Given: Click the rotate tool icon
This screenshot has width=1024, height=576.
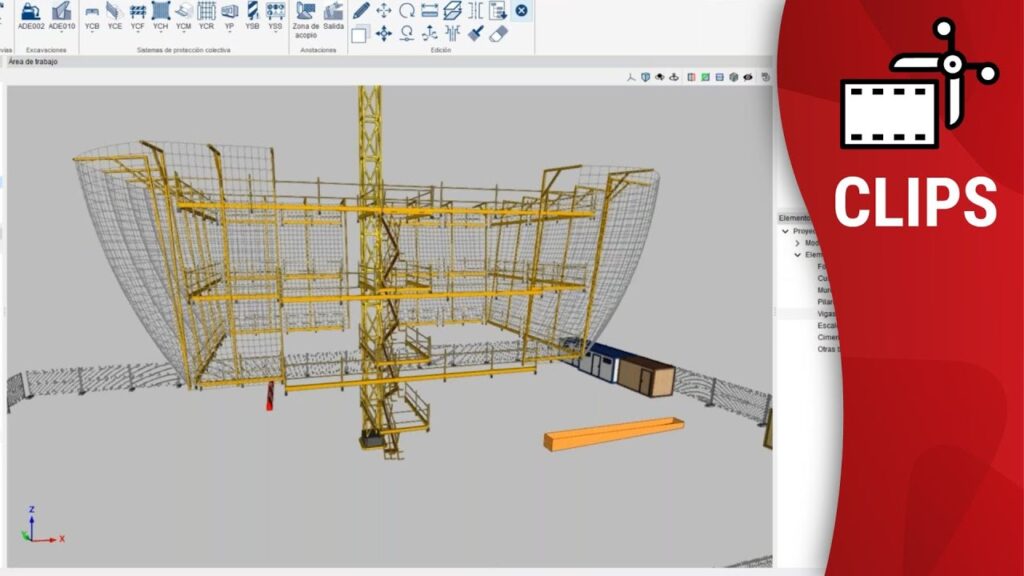Looking at the screenshot, I should point(407,11).
